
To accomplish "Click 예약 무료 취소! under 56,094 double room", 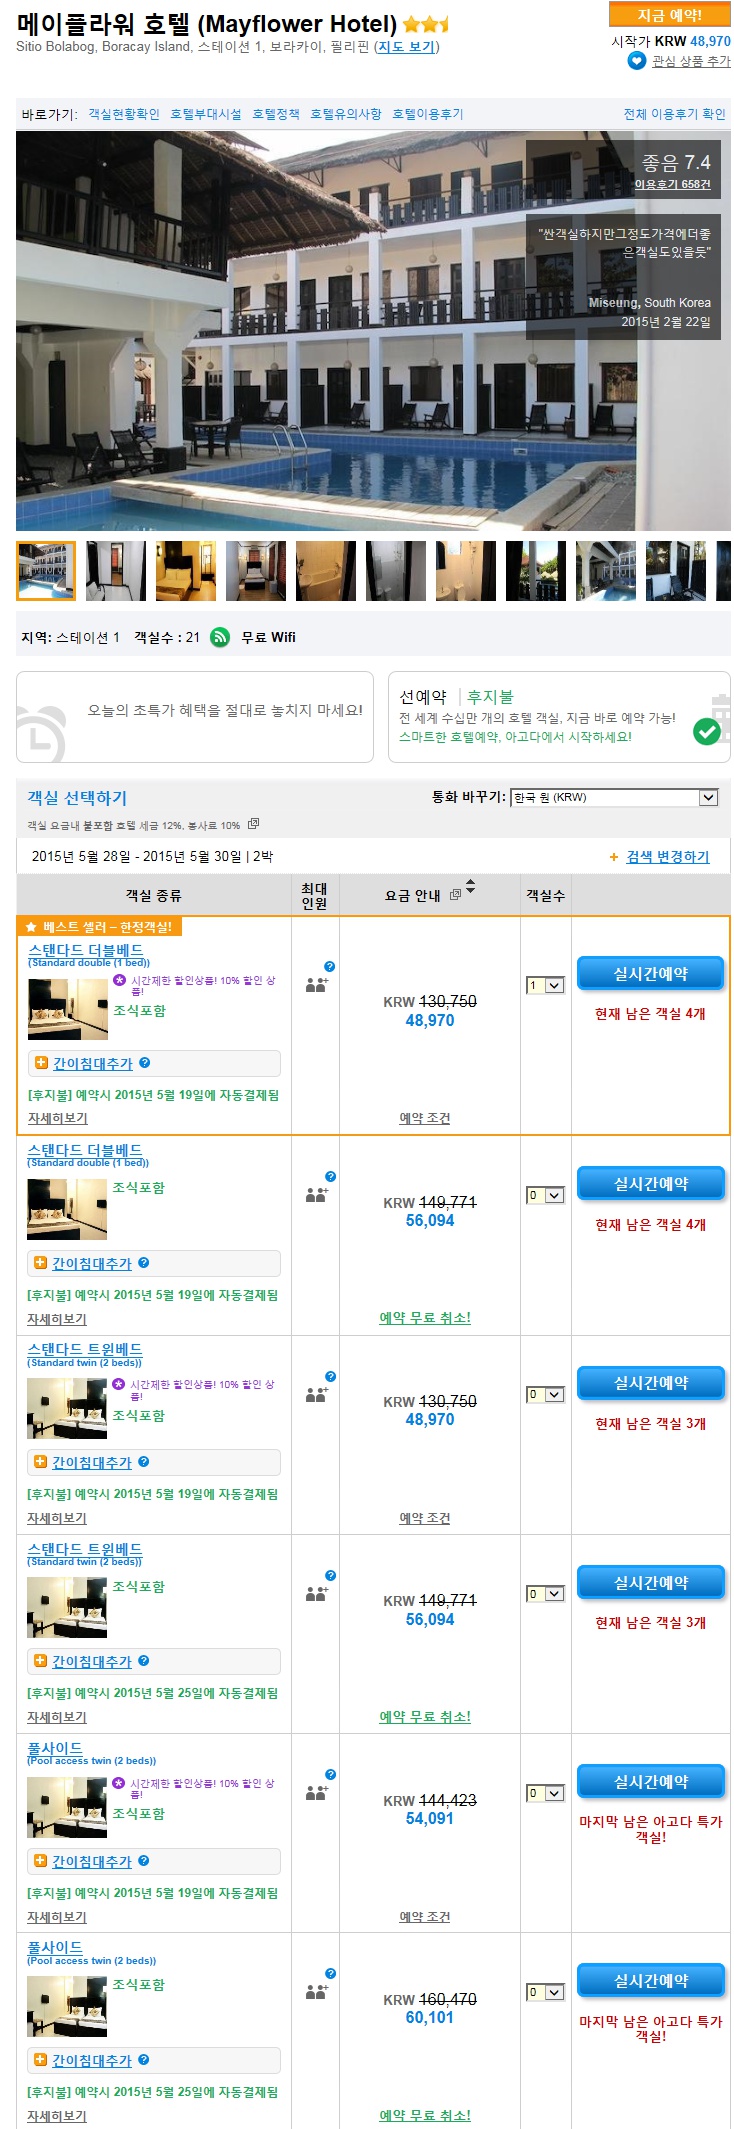I will pyautogui.click(x=425, y=1318).
